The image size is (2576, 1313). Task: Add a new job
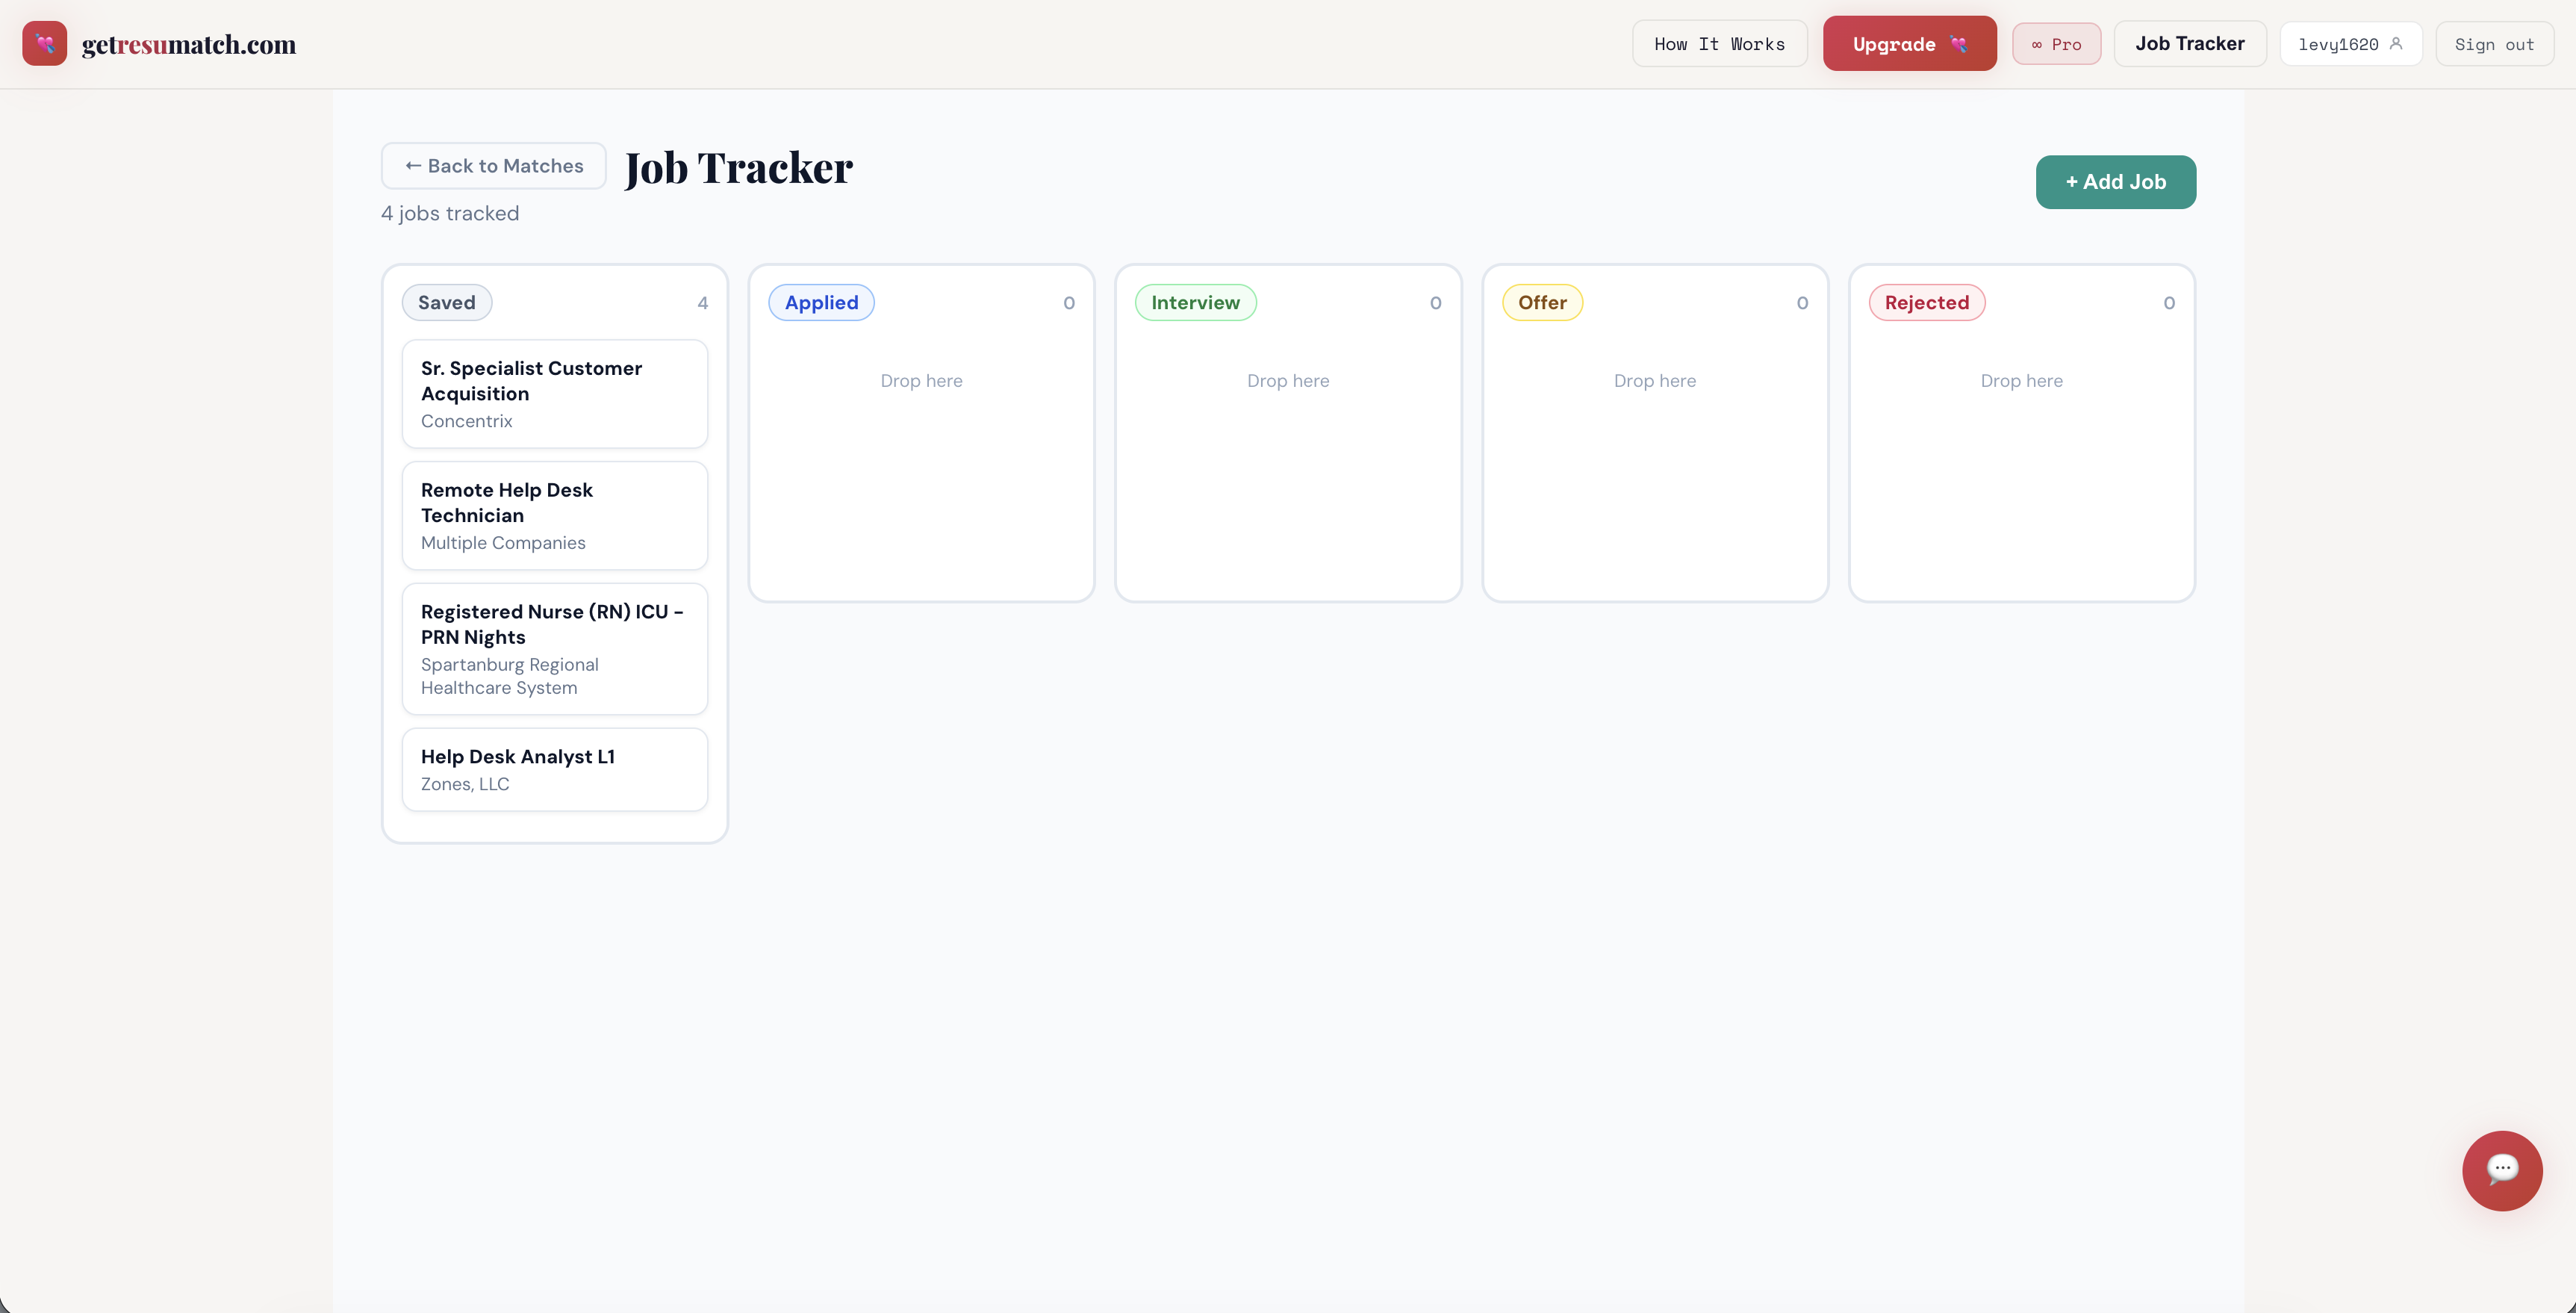[2115, 182]
